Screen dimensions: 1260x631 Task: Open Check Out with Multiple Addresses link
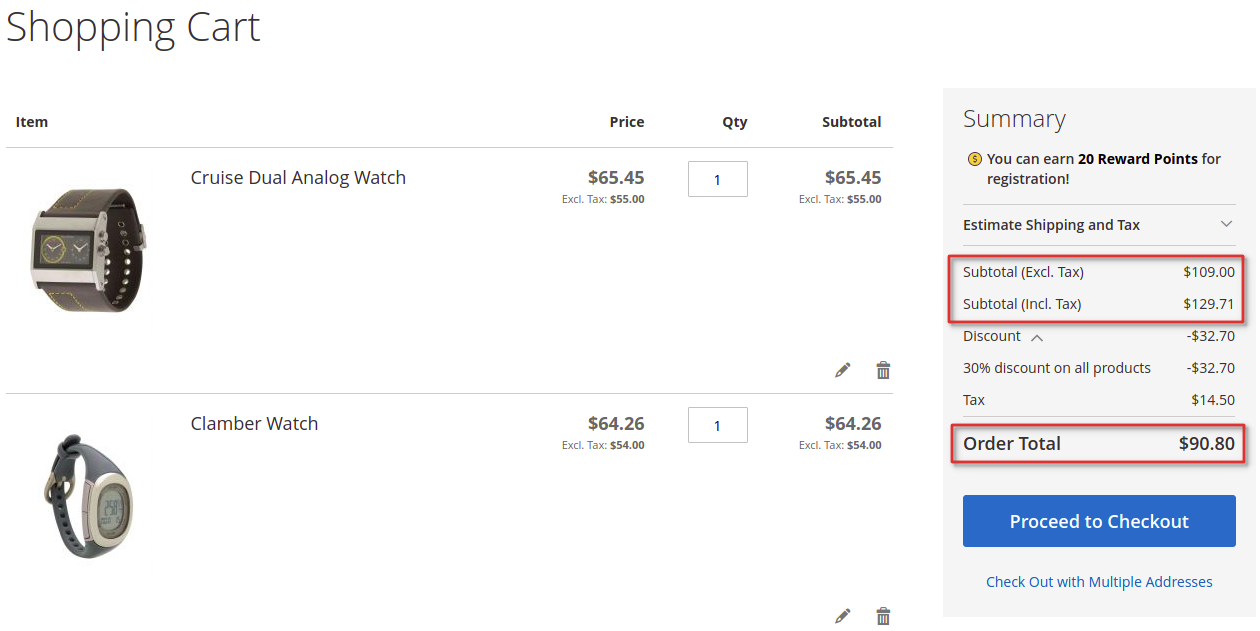(x=1099, y=582)
